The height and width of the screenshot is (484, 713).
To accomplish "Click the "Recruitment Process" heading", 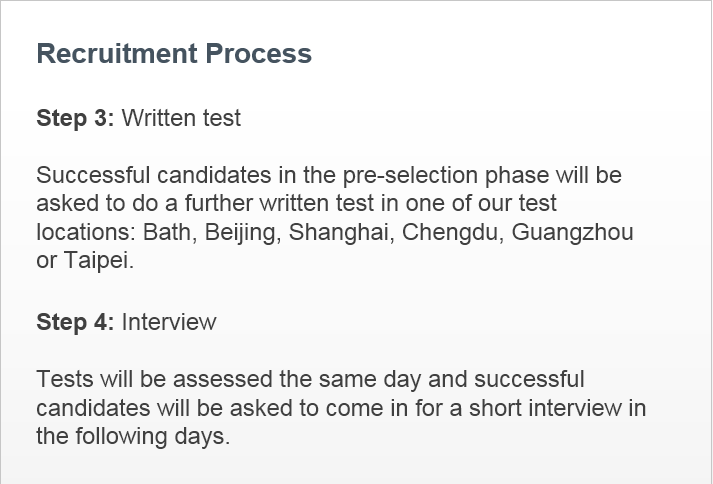I will [x=174, y=54].
